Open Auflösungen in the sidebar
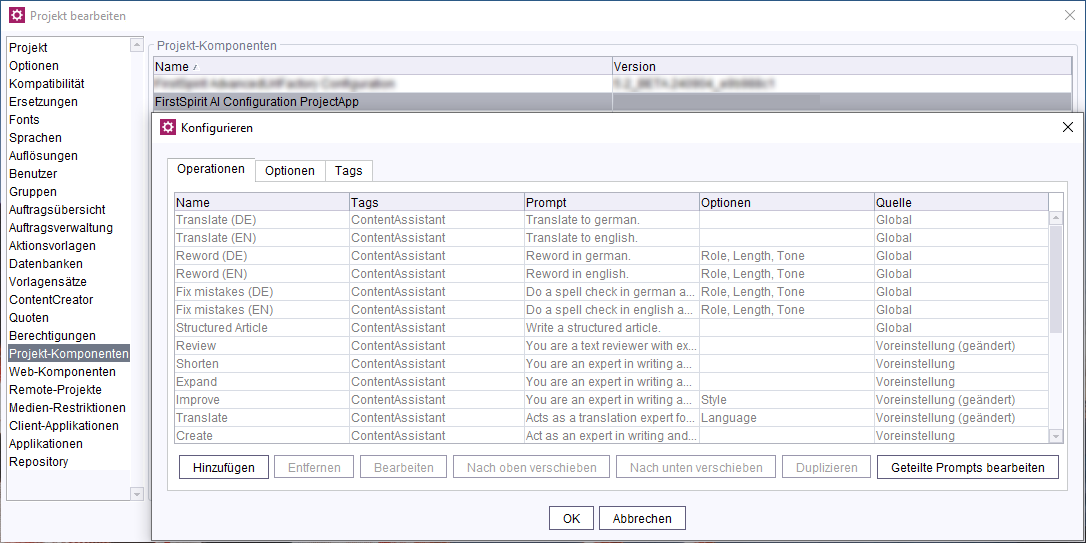Image resolution: width=1086 pixels, height=543 pixels. coord(69,156)
